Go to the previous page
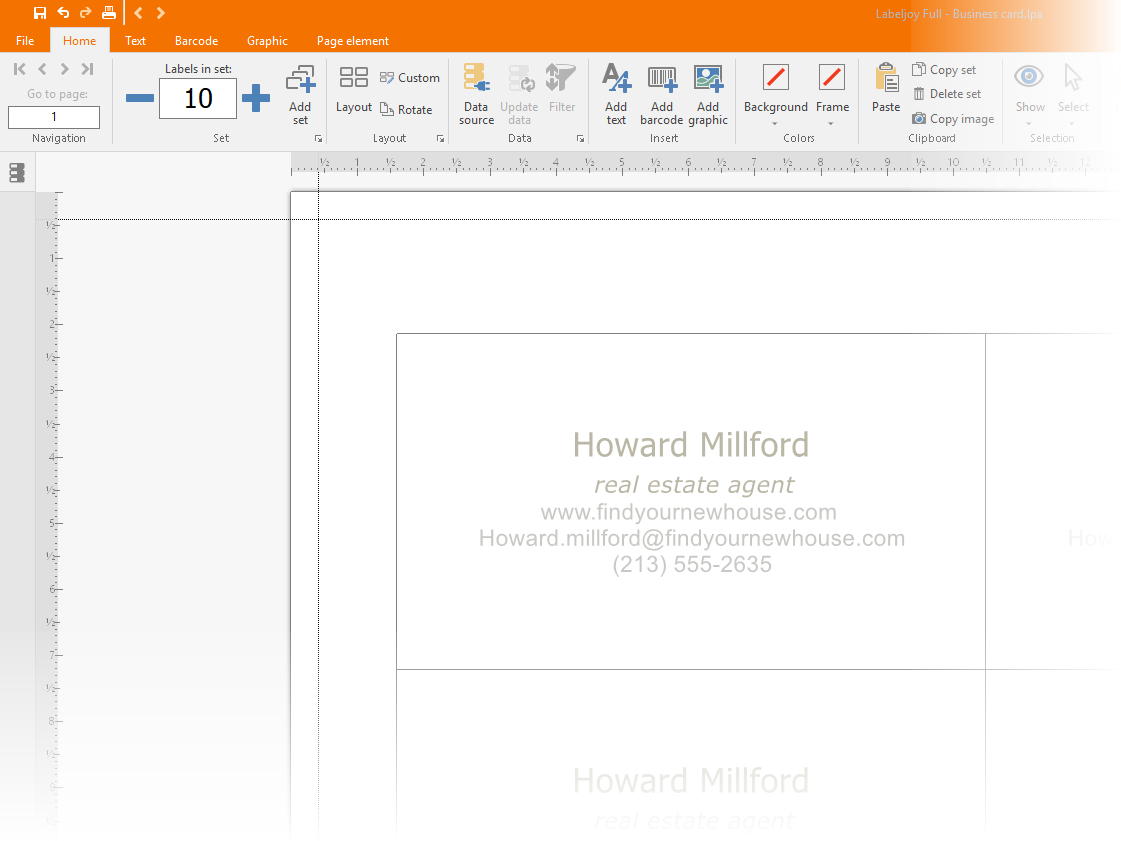This screenshot has height=841, width=1121. pyautogui.click(x=42, y=69)
